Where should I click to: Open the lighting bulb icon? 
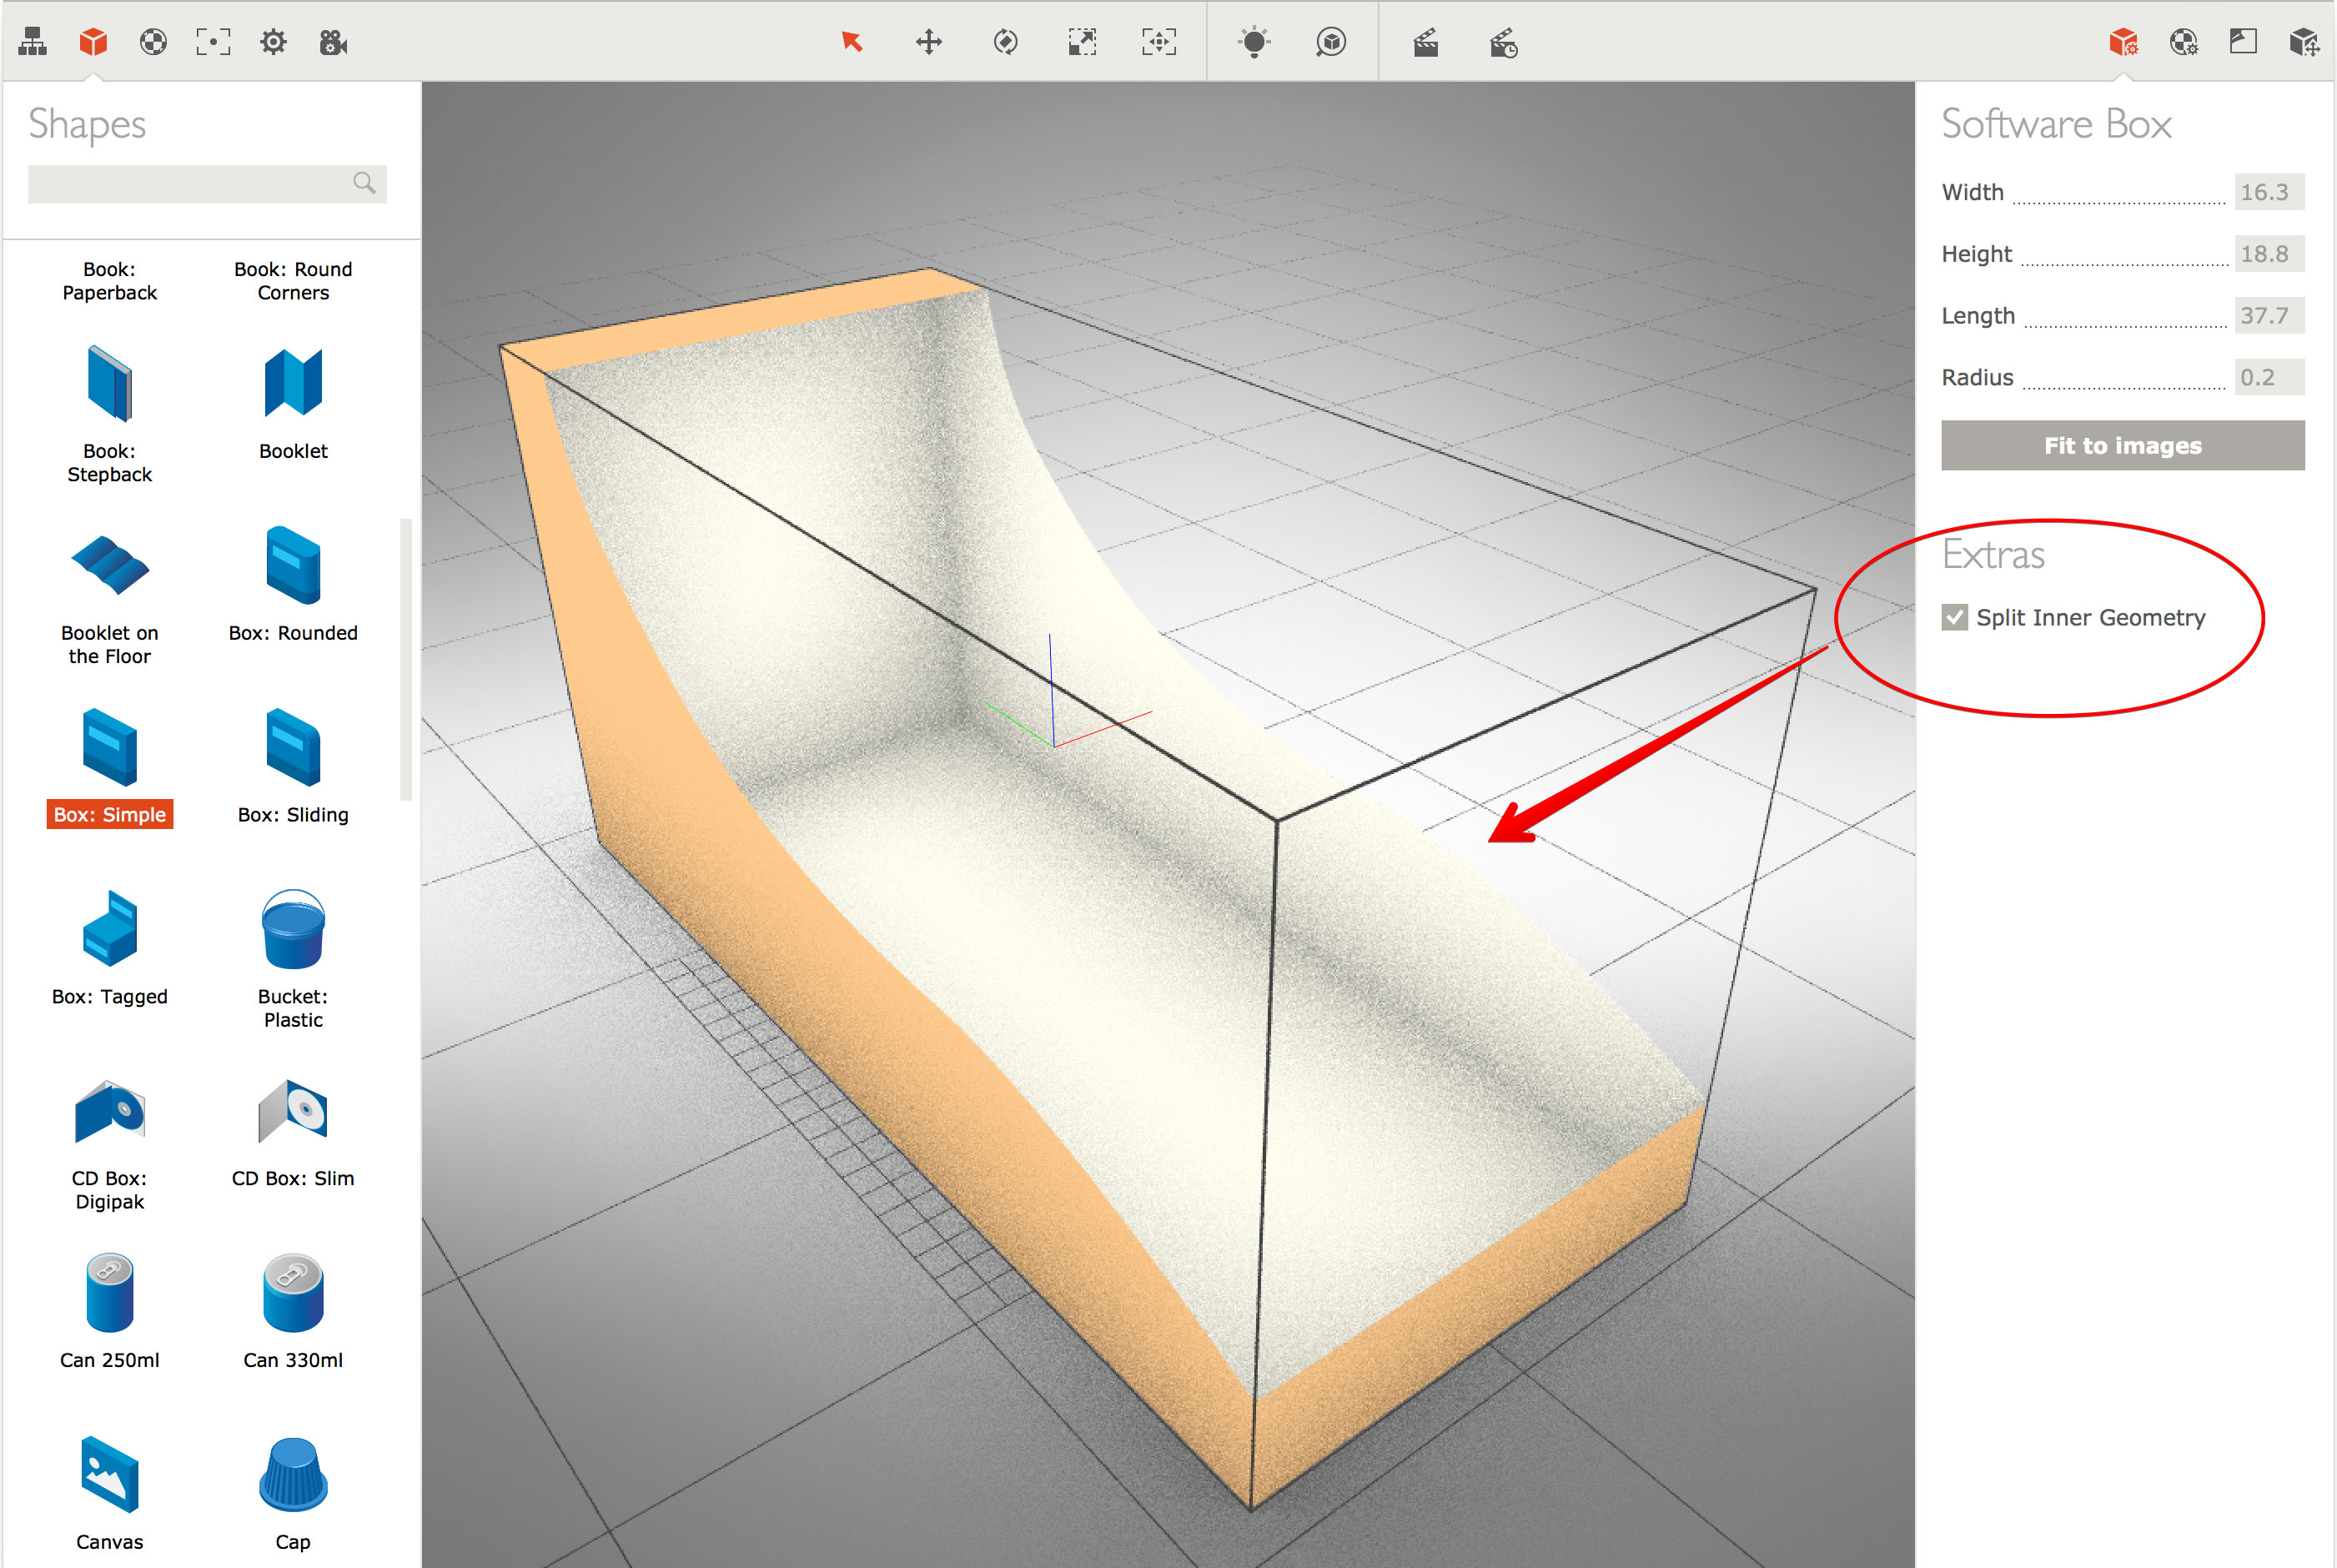click(1254, 42)
